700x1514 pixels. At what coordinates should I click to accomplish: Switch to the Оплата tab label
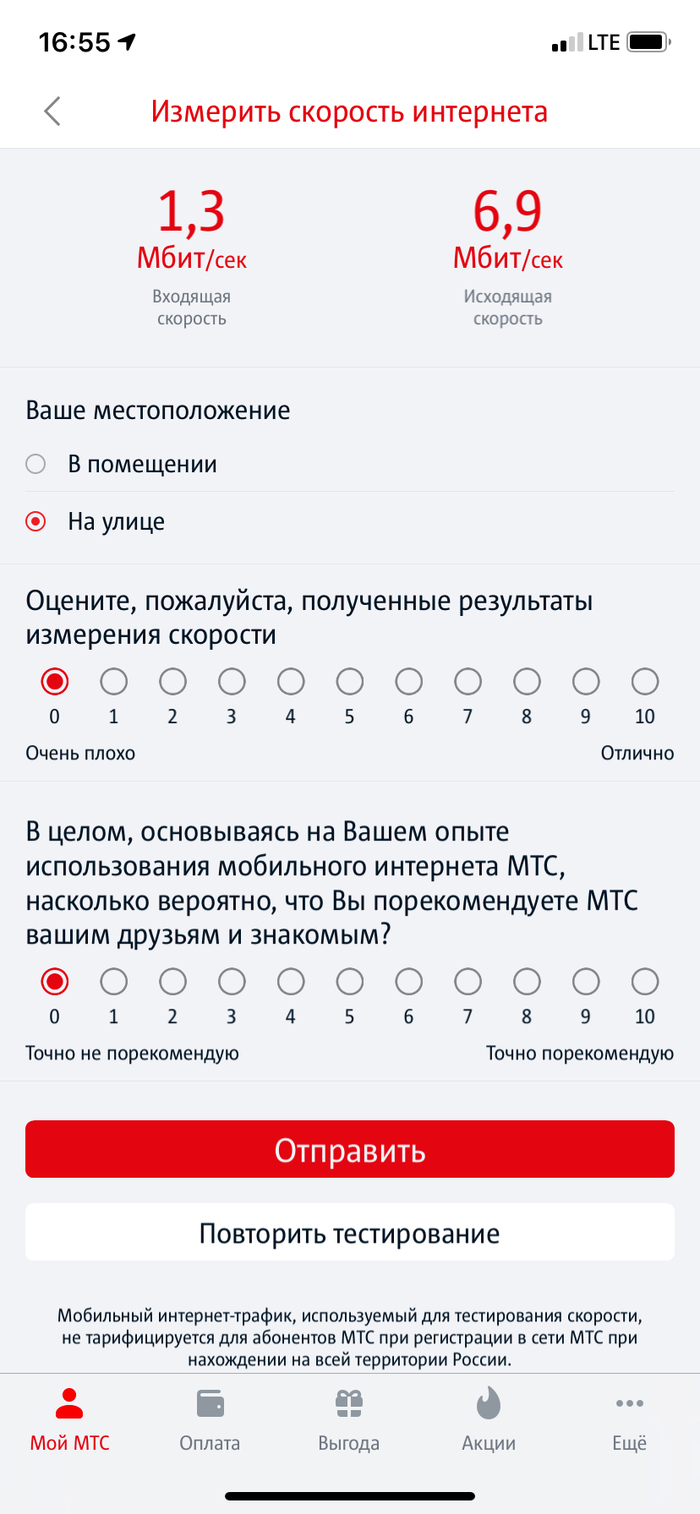(x=210, y=1443)
